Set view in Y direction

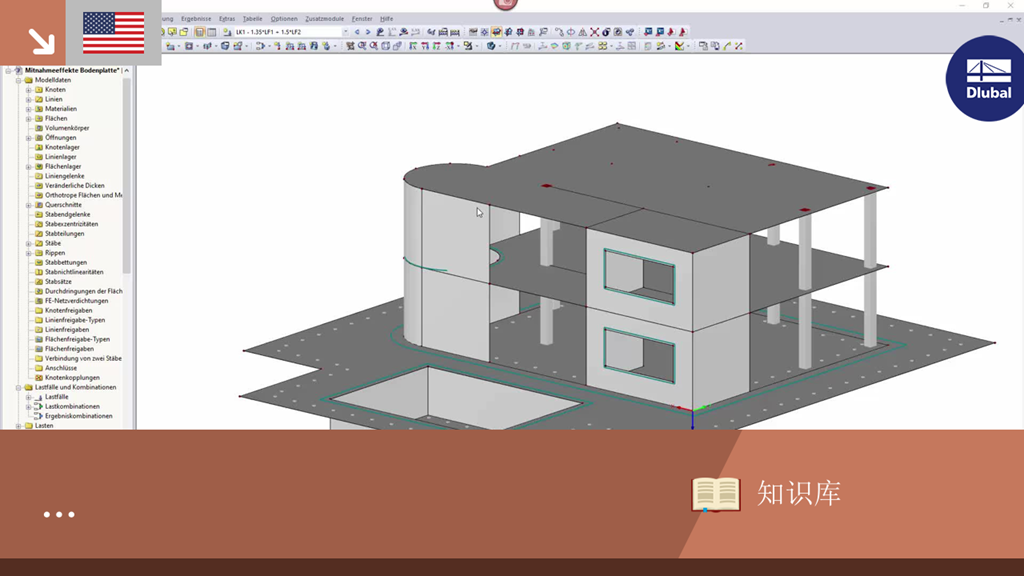(x=425, y=46)
